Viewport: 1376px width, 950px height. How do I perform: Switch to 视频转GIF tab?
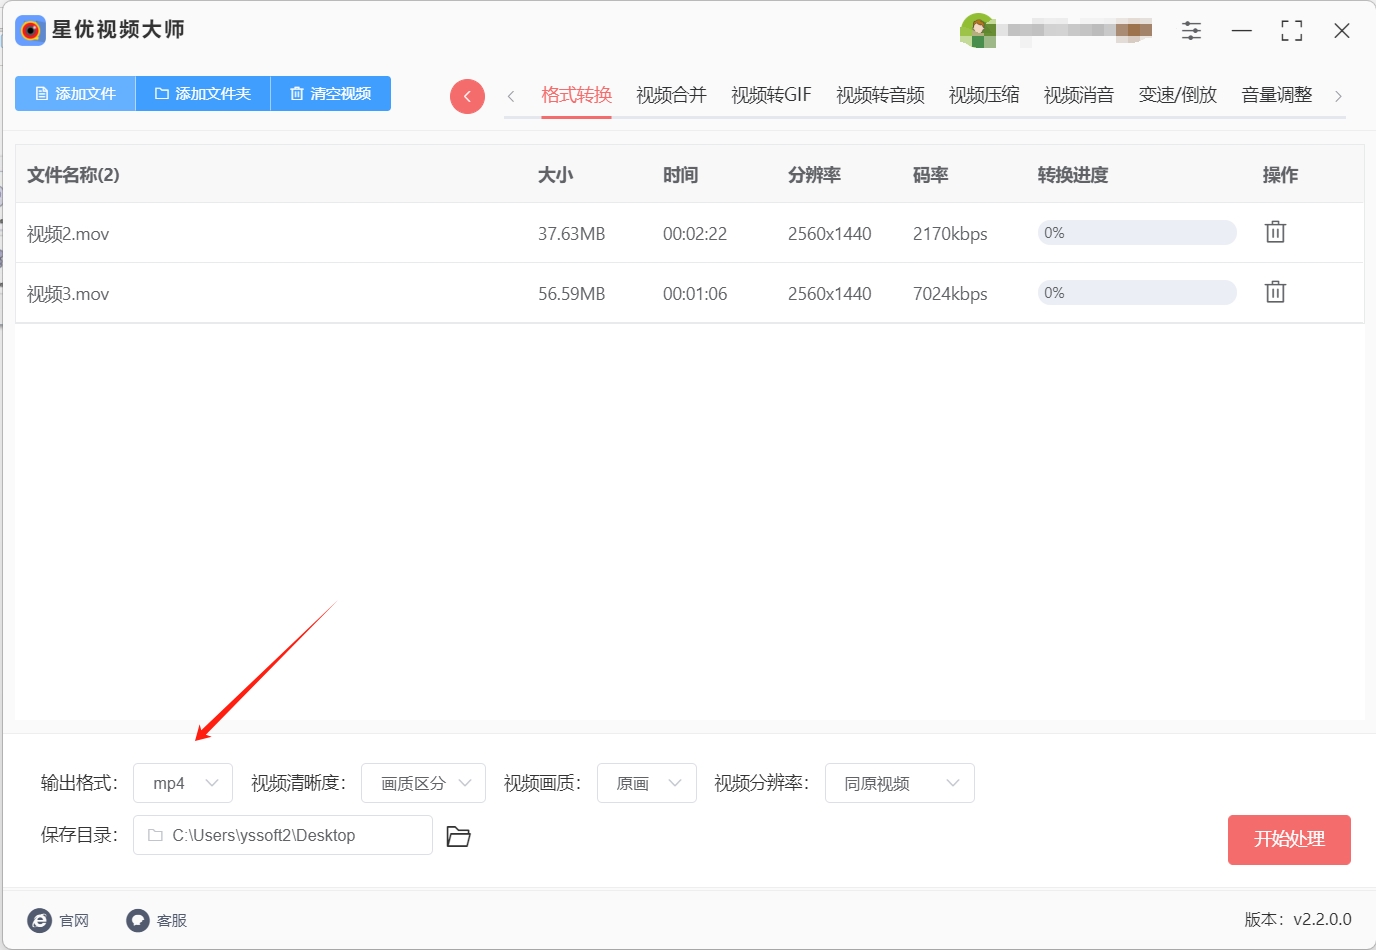click(x=771, y=95)
